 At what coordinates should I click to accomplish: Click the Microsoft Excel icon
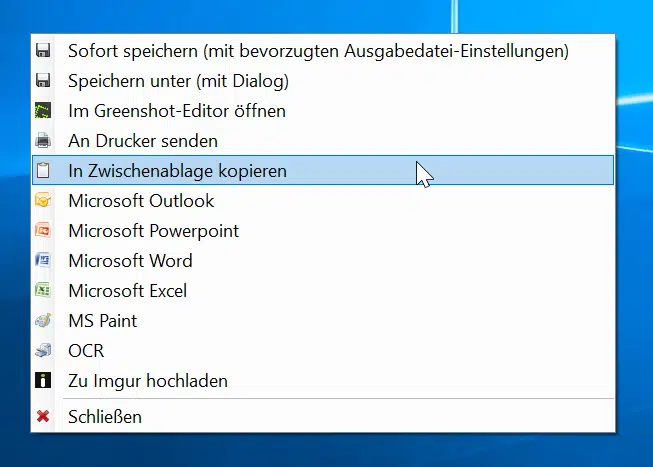43,291
